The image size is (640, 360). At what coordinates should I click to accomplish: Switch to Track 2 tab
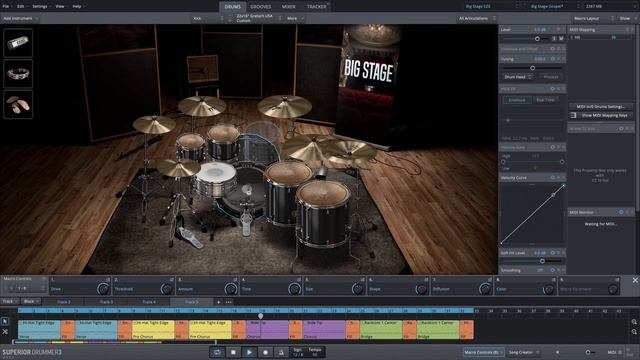64,302
